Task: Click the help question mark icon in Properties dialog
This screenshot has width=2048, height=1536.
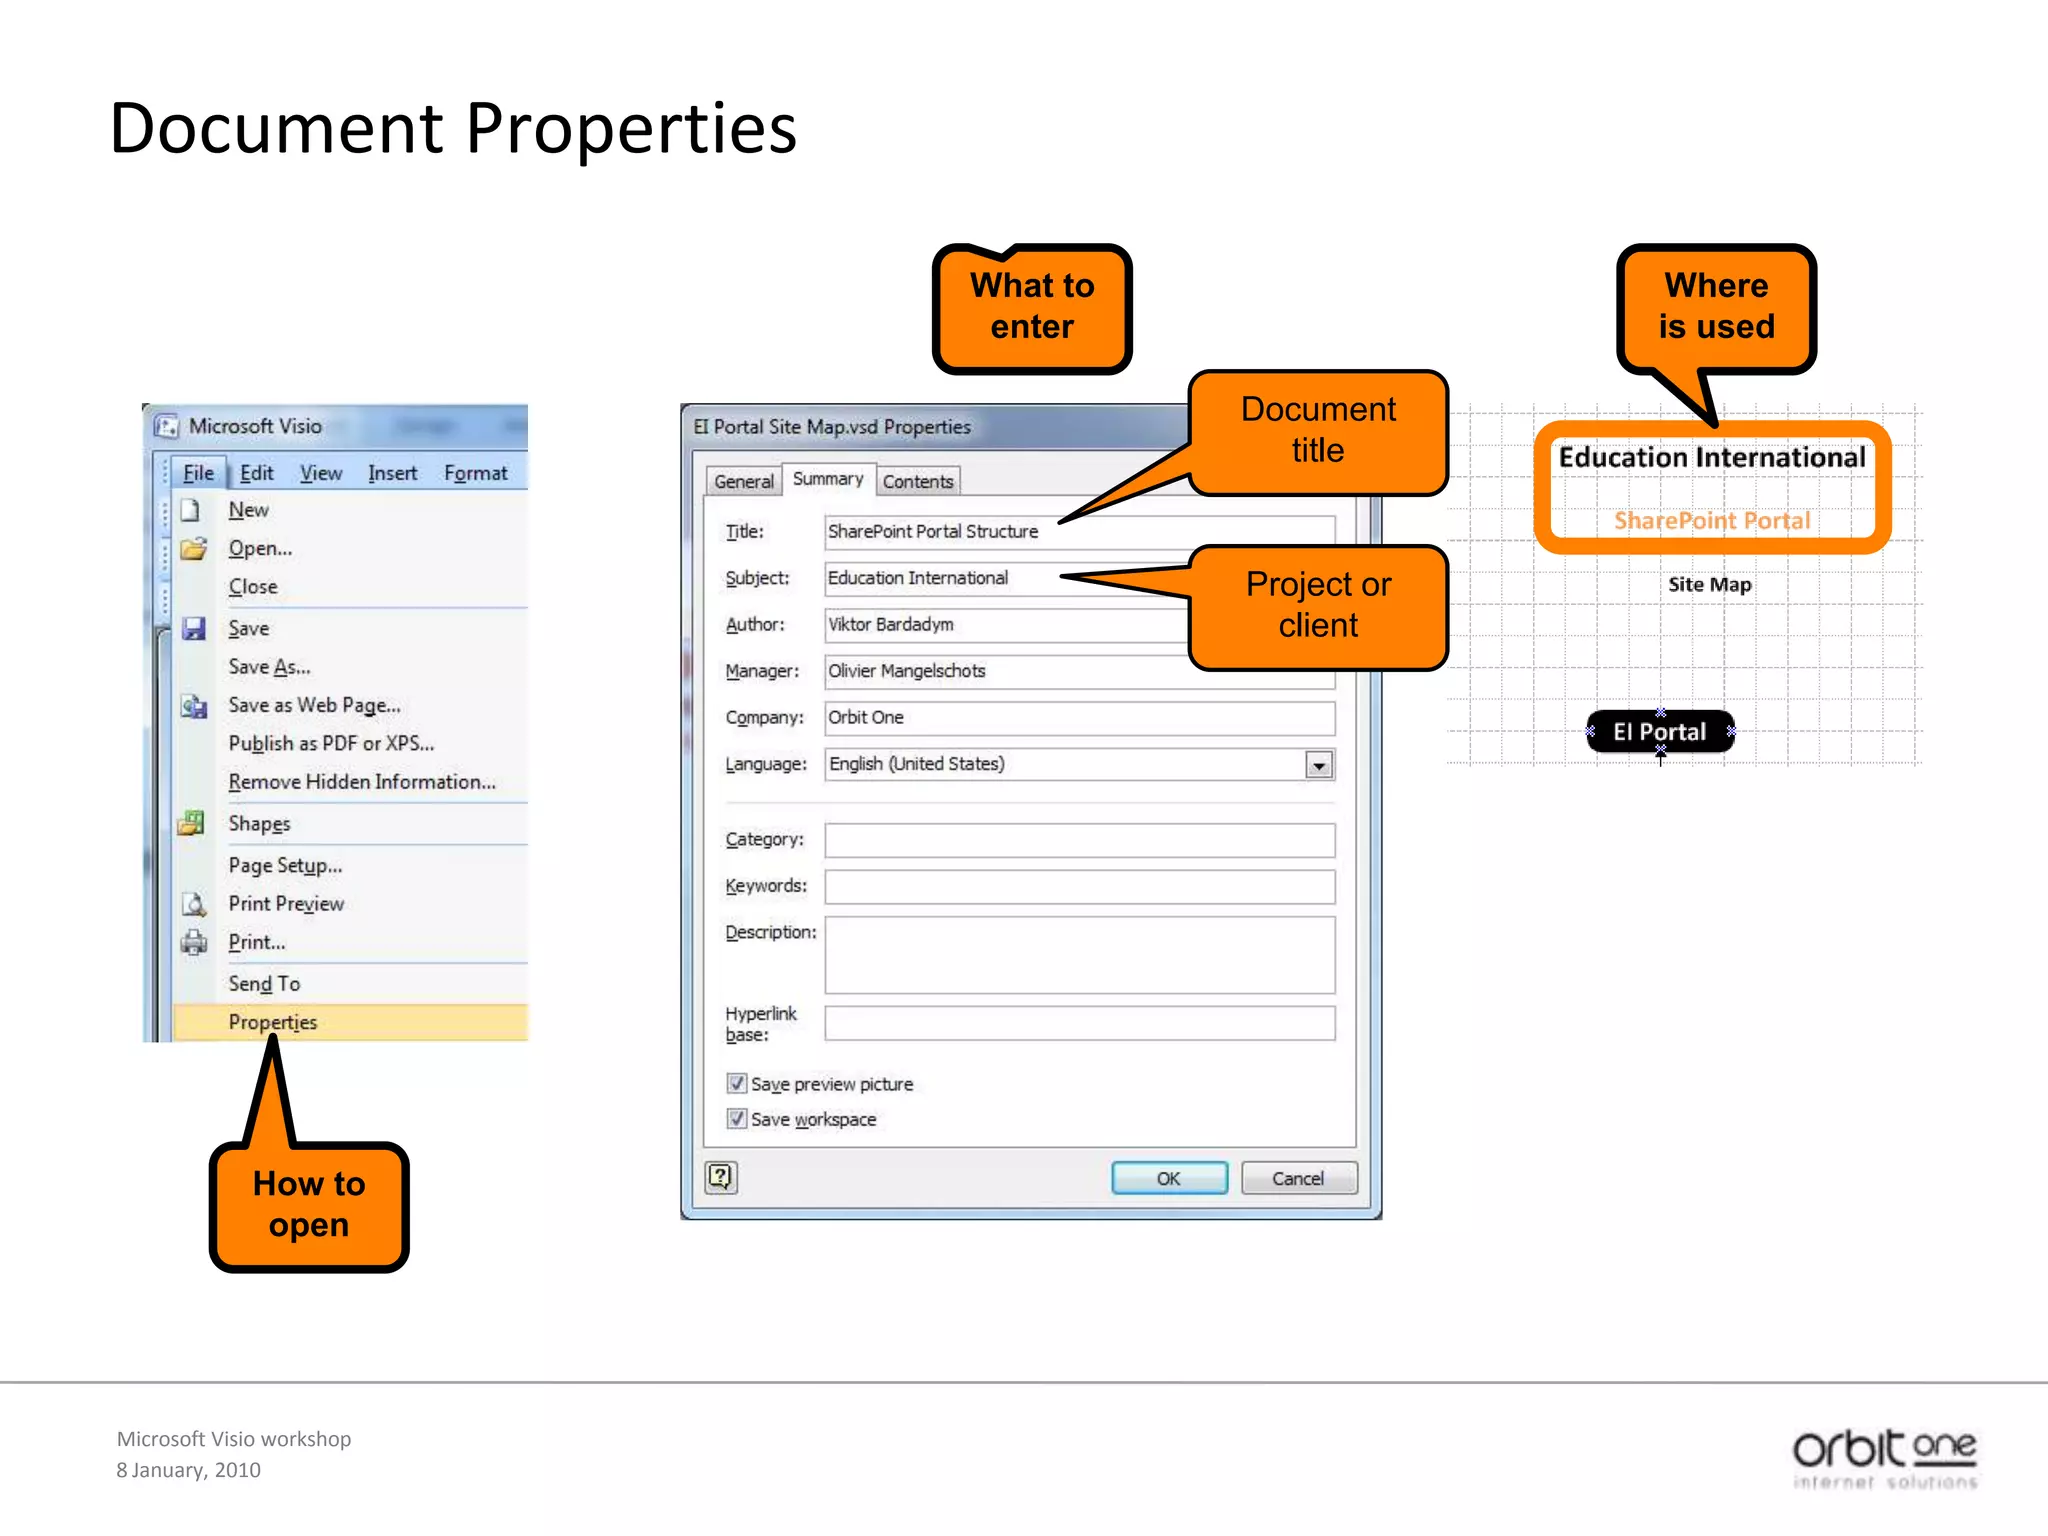Action: (721, 1177)
